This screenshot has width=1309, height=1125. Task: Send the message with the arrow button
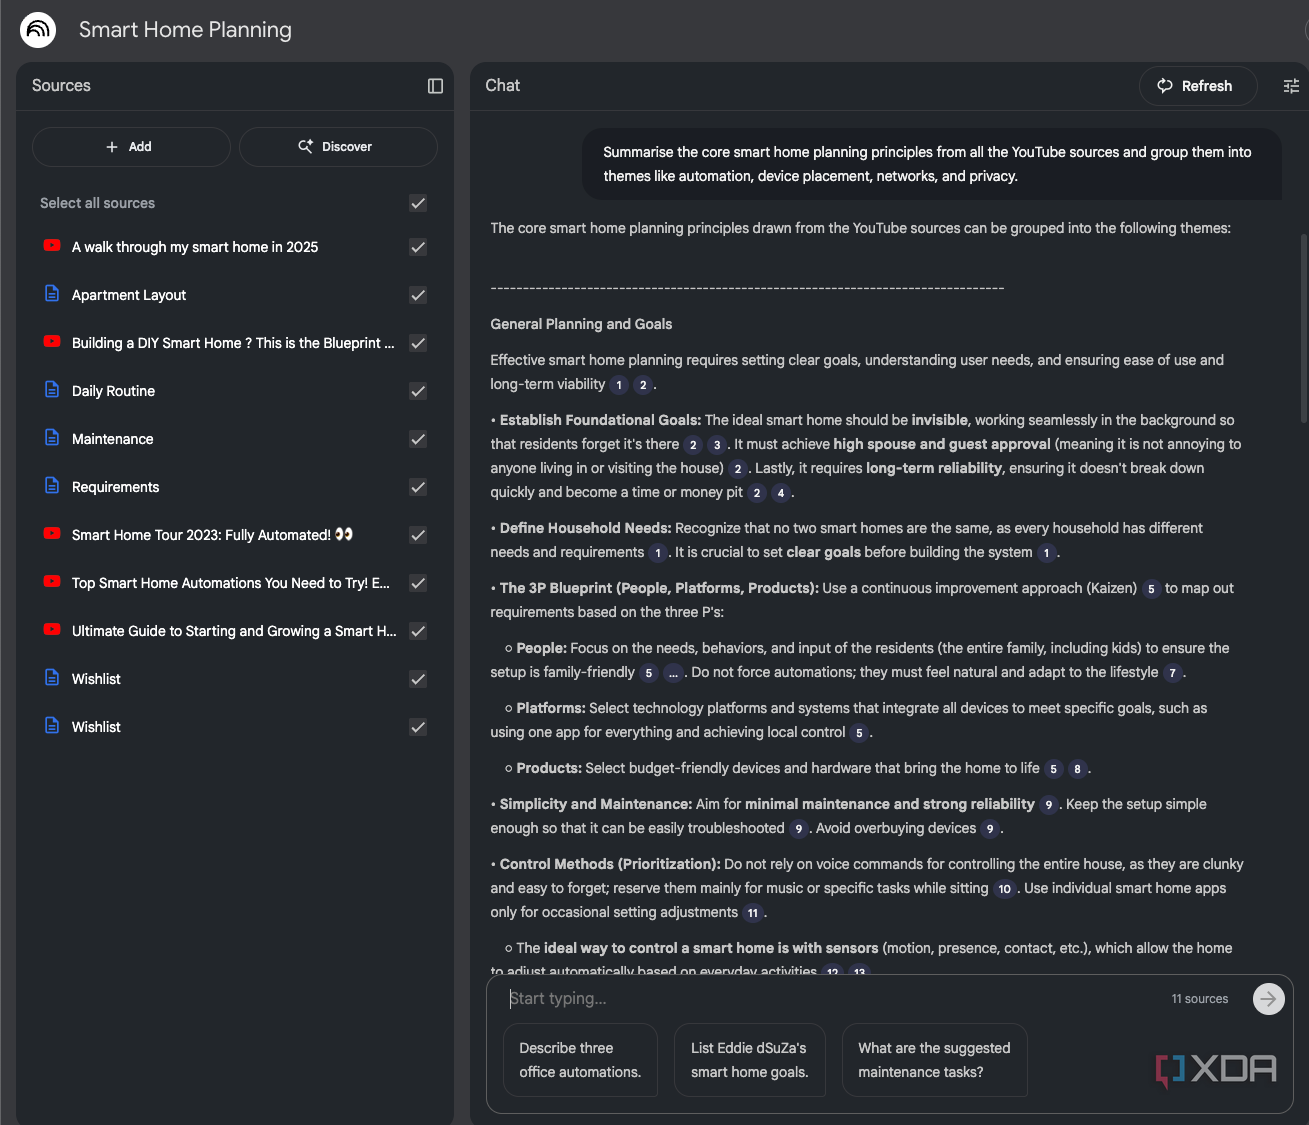click(x=1268, y=998)
